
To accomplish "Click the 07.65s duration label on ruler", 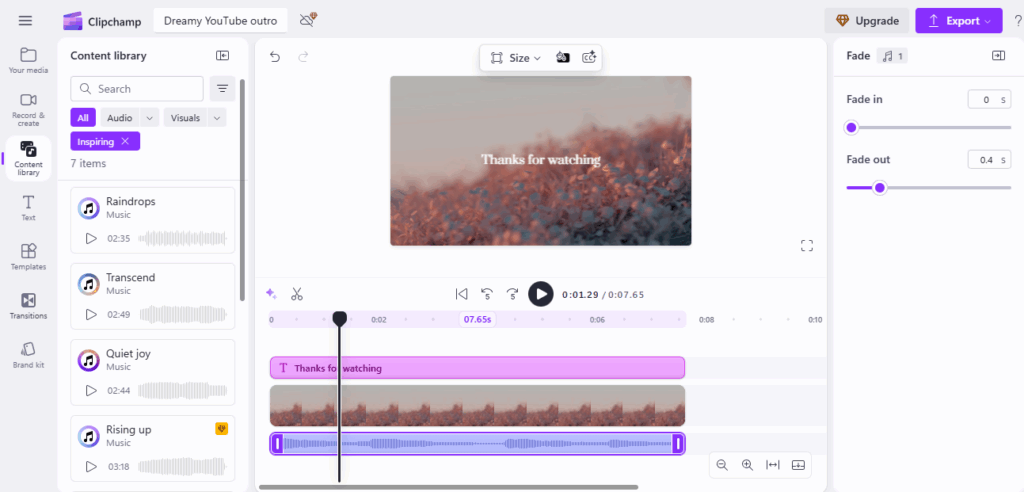I will coord(477,320).
